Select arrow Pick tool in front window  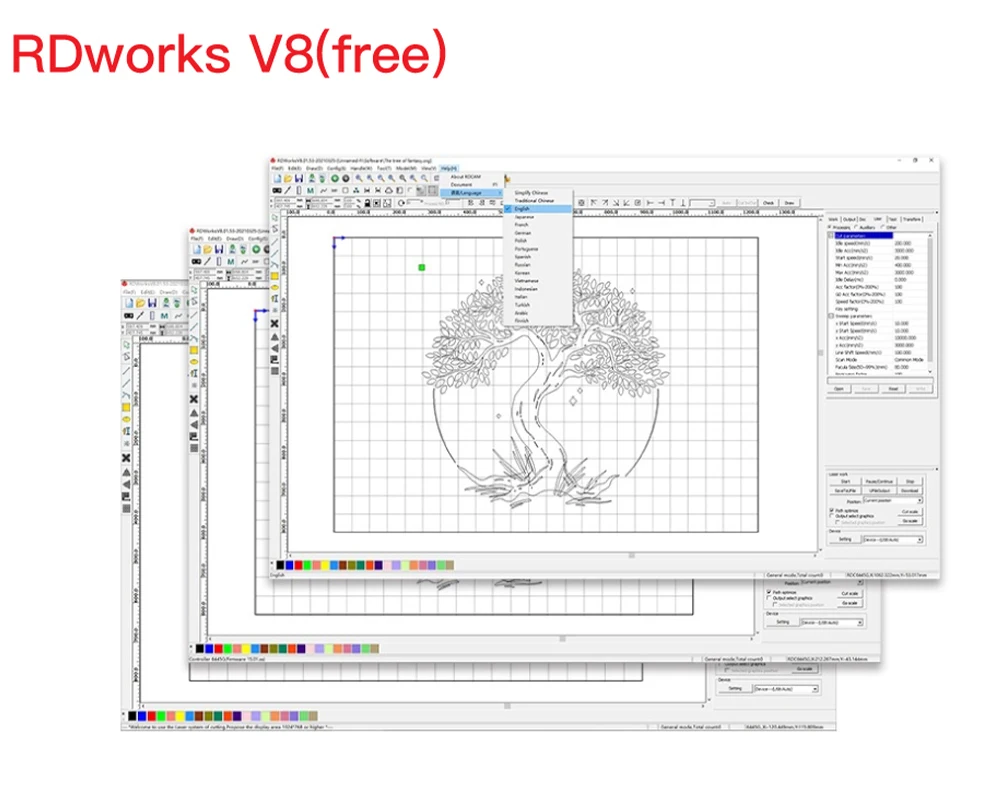(x=275, y=218)
